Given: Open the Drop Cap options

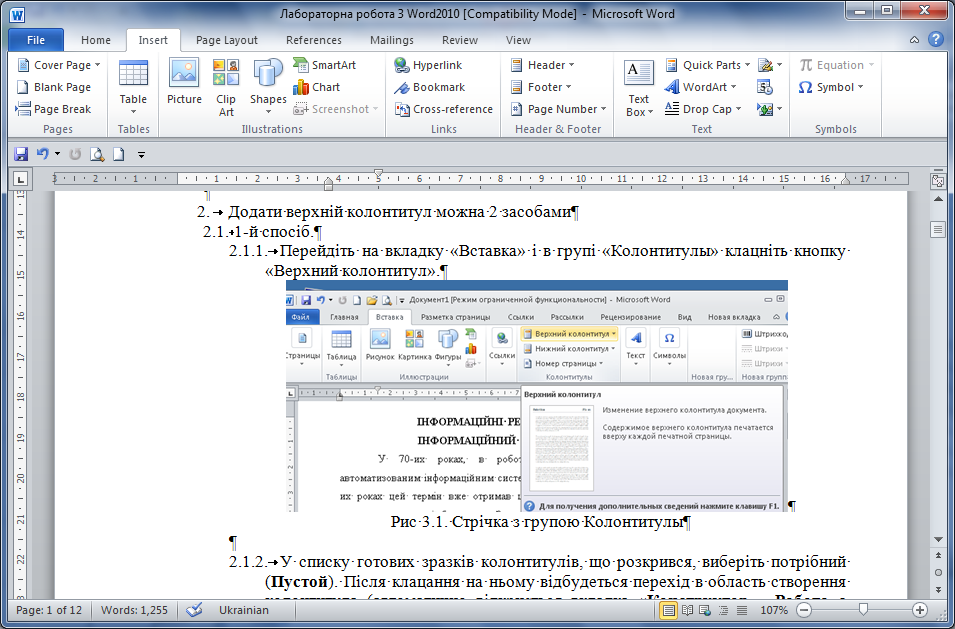Looking at the screenshot, I should (x=703, y=109).
